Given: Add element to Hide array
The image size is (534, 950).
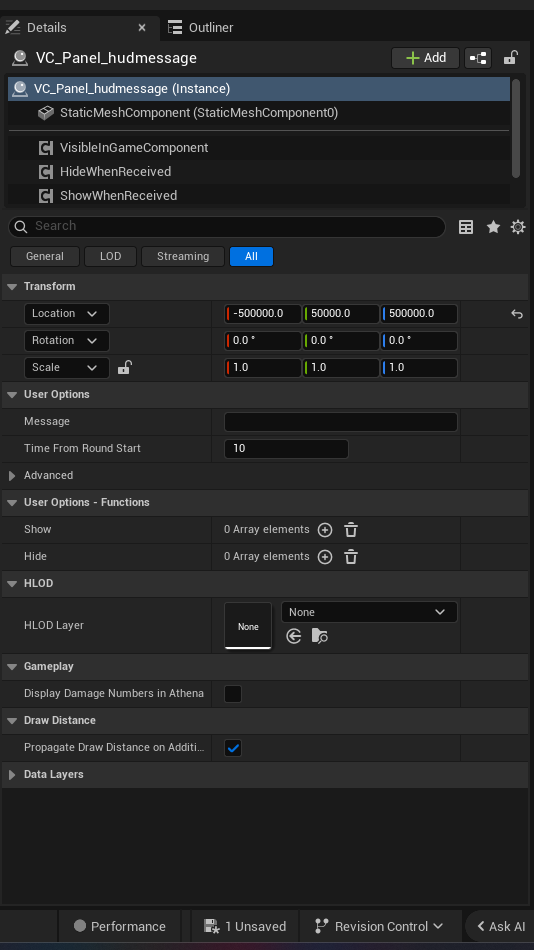Looking at the screenshot, I should pyautogui.click(x=325, y=557).
